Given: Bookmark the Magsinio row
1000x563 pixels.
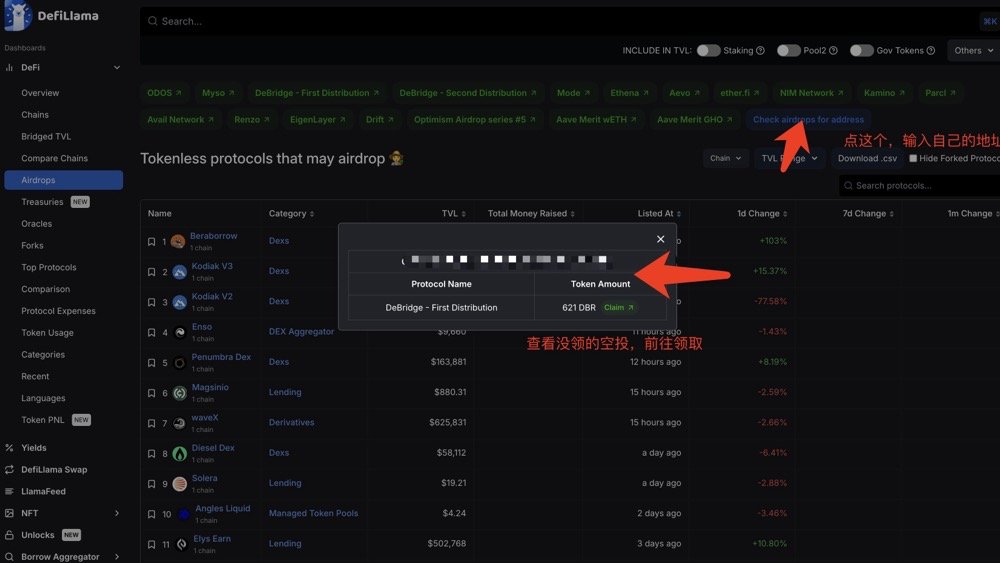Looking at the screenshot, I should [x=151, y=393].
